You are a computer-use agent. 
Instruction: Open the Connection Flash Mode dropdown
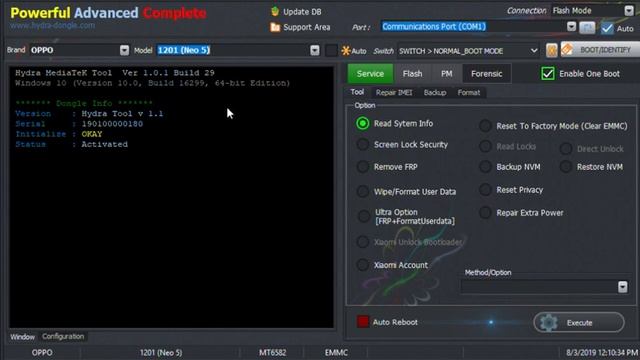tap(629, 11)
